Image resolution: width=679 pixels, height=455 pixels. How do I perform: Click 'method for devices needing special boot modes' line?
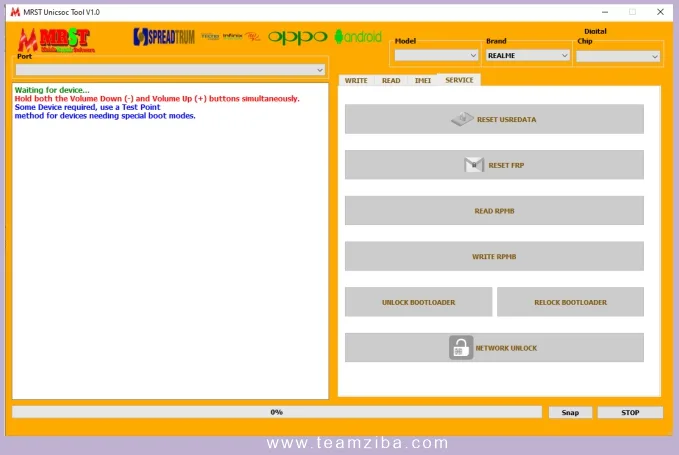105,116
